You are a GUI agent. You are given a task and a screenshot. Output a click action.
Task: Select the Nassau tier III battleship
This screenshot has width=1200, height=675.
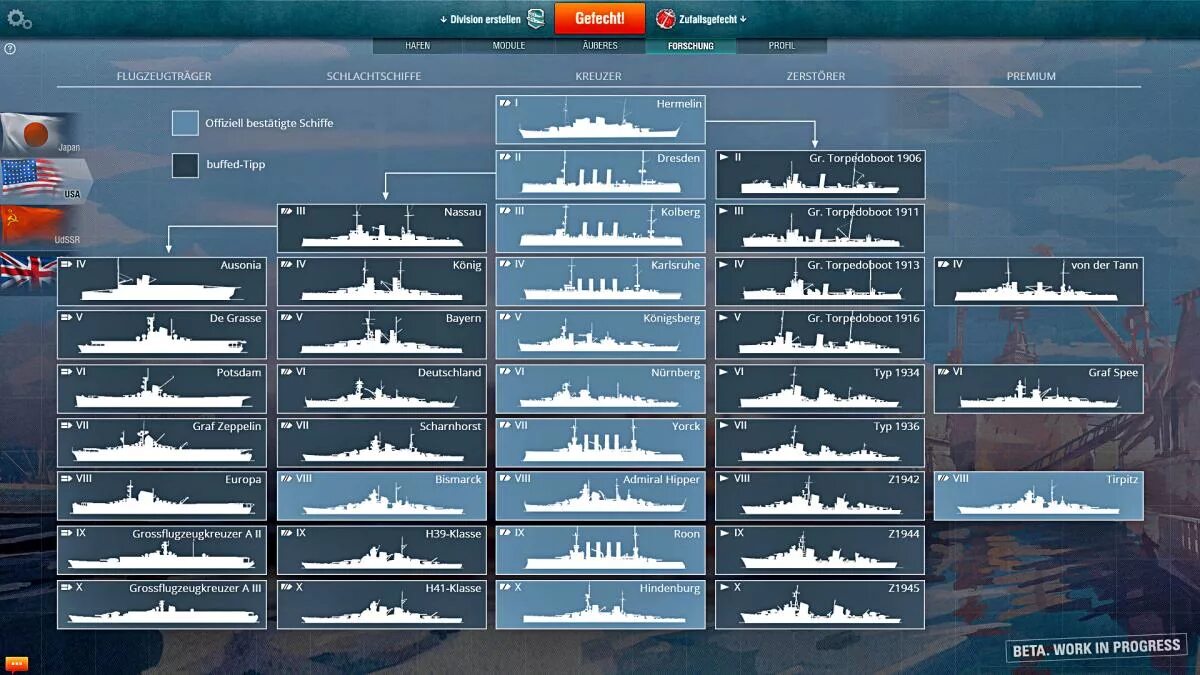381,228
